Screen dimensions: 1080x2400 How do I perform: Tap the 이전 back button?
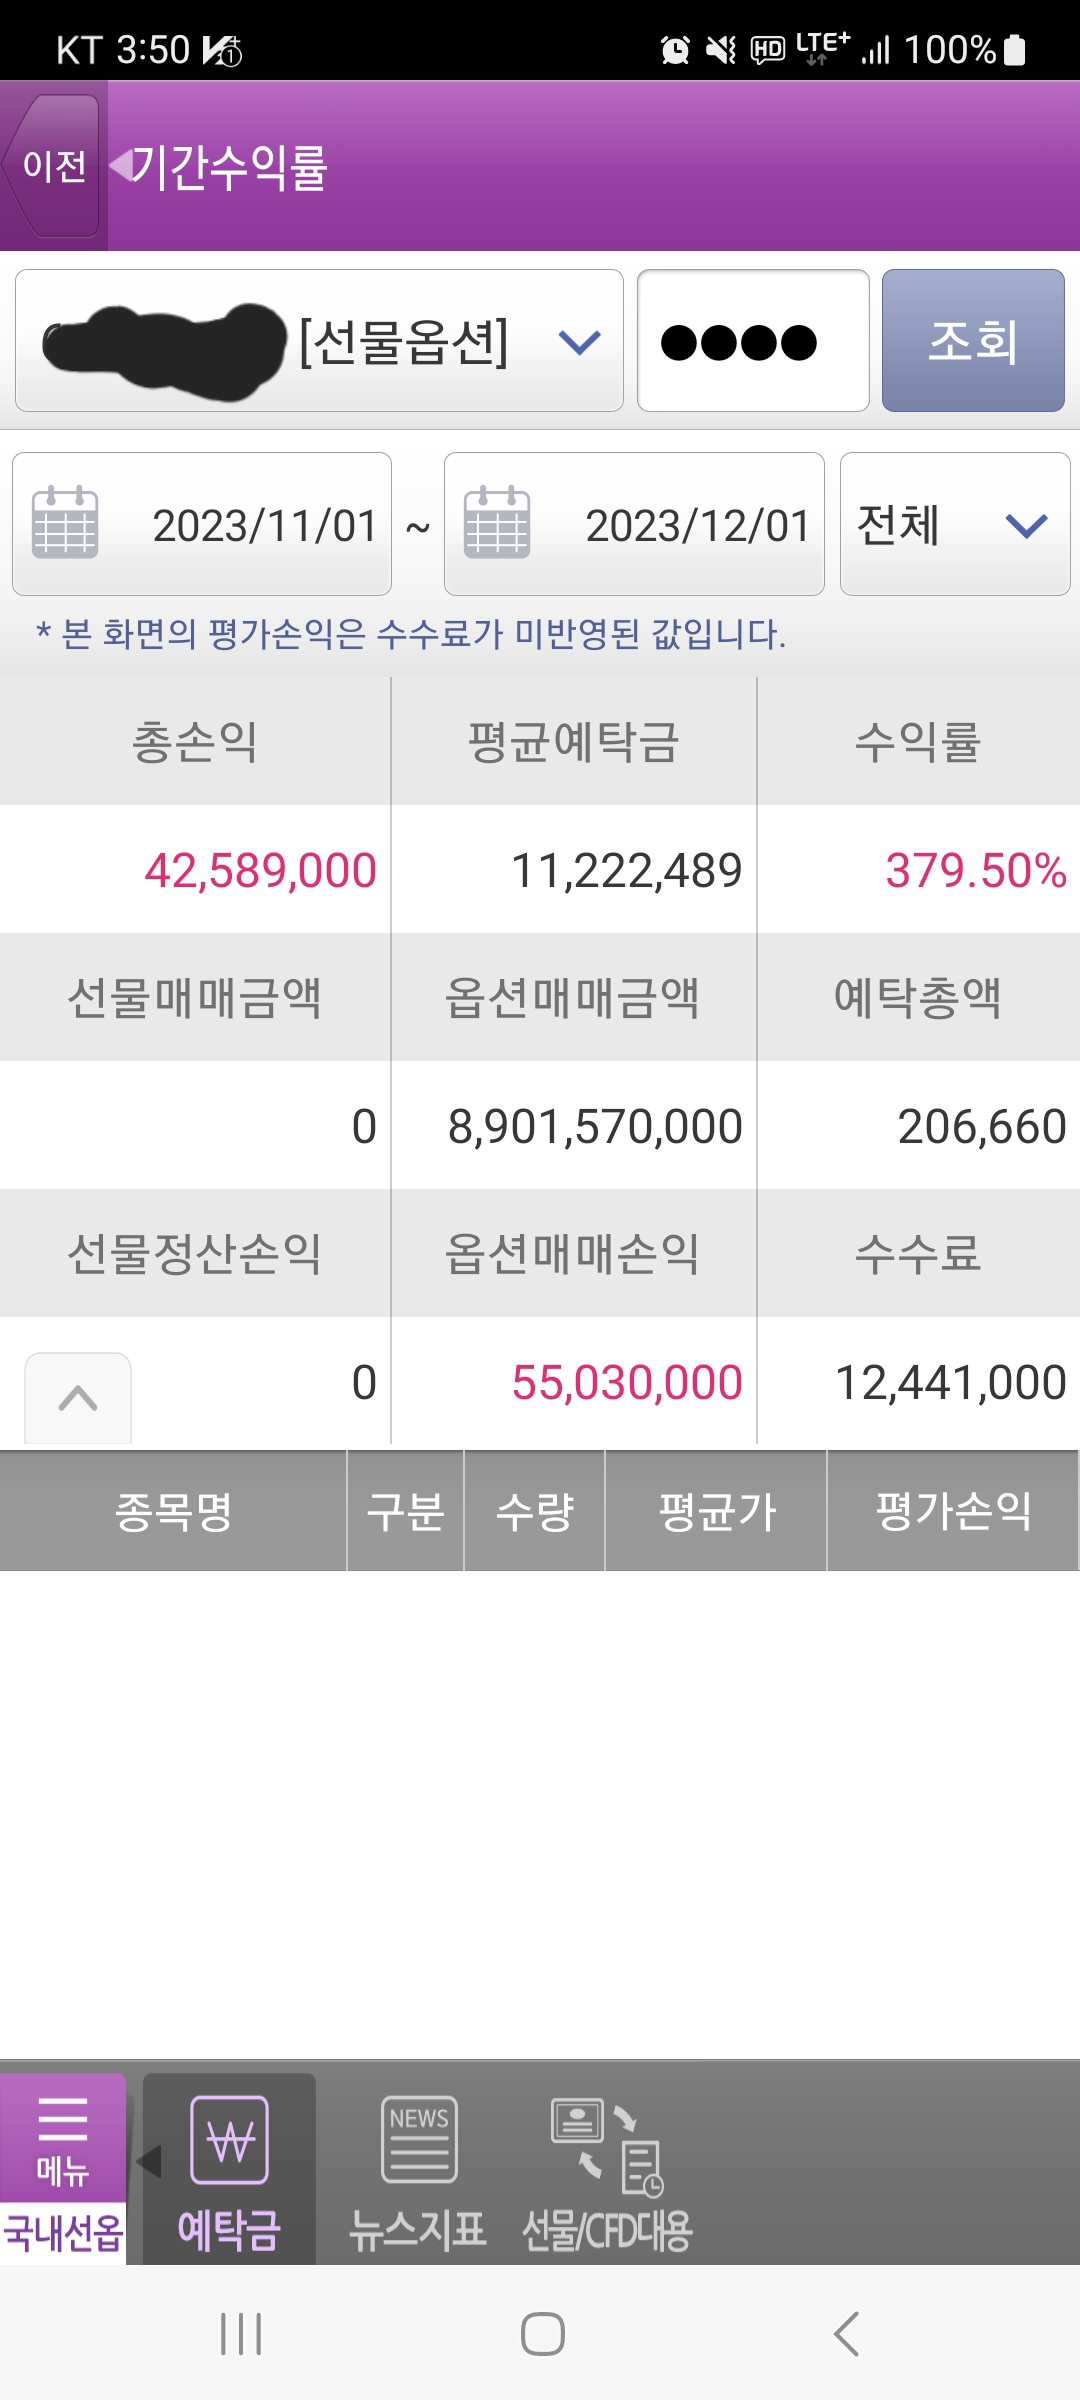pos(54,166)
